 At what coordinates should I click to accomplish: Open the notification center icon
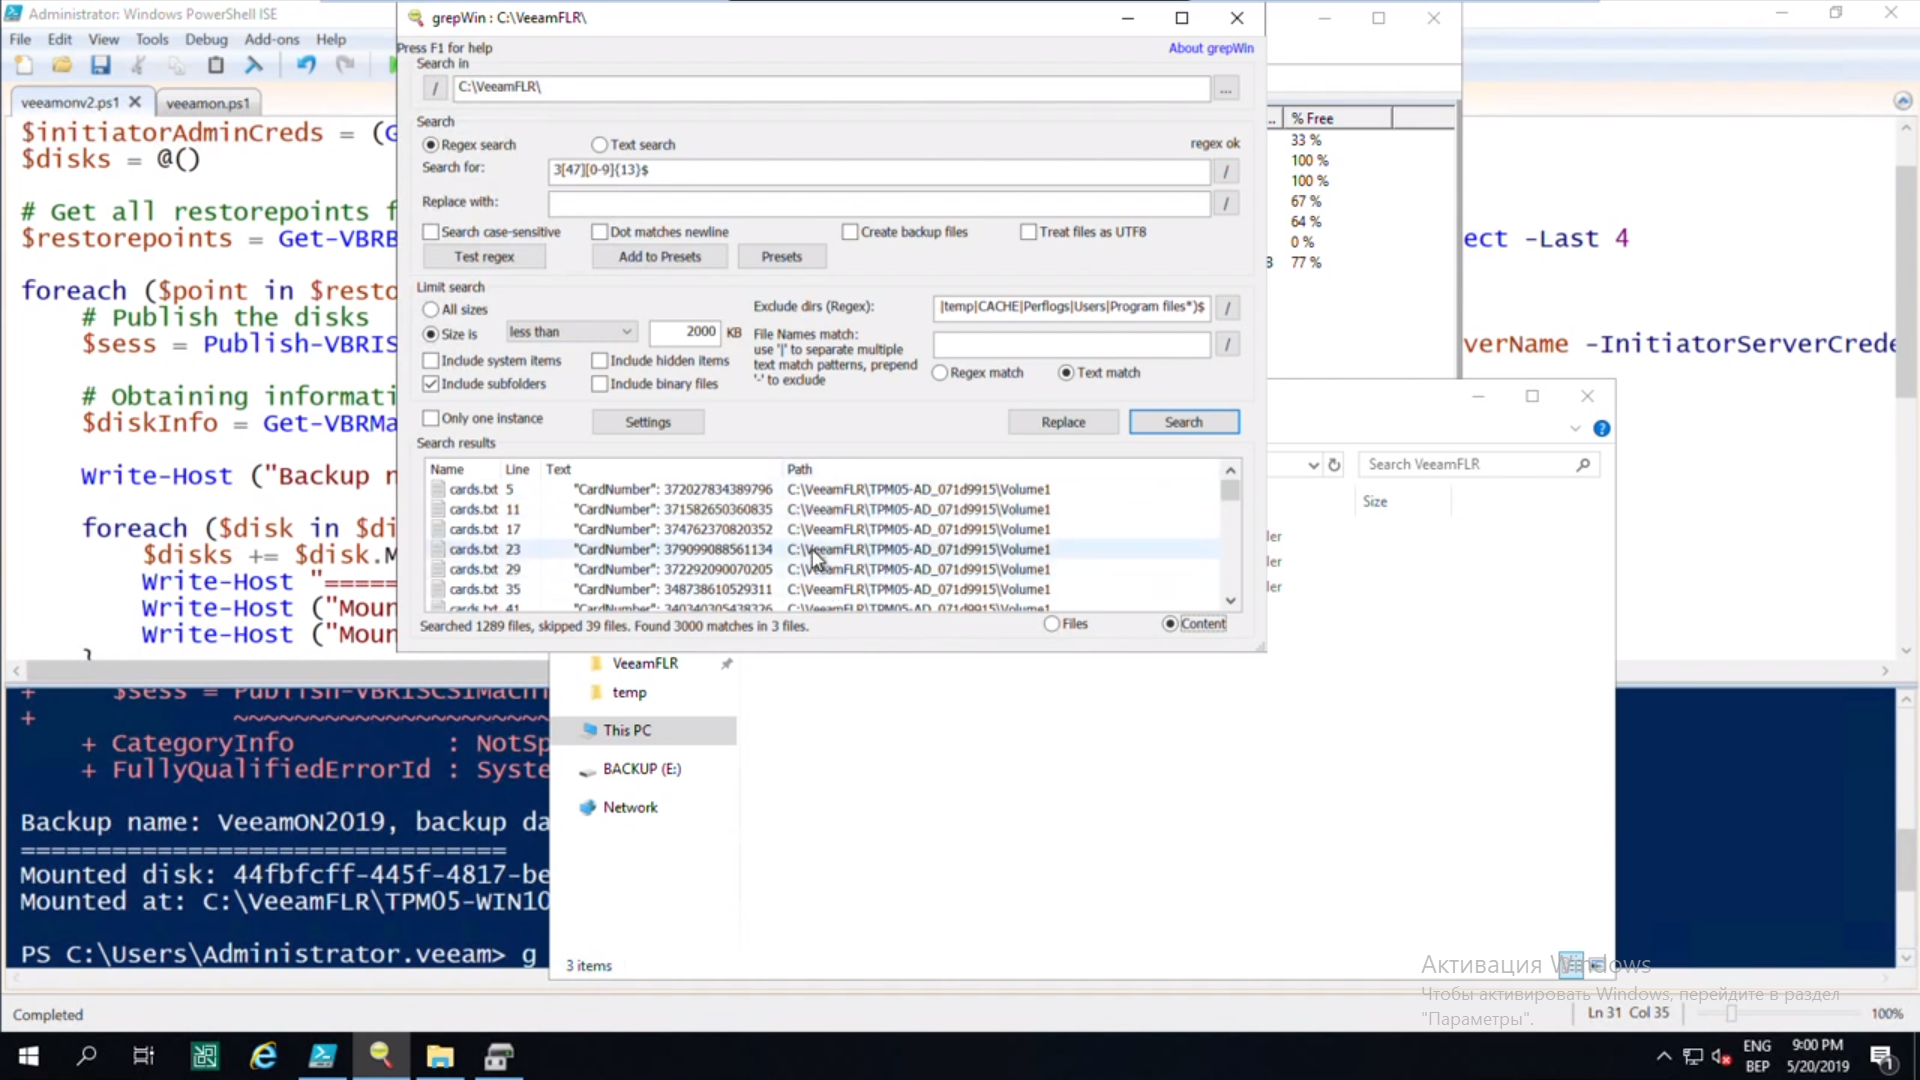[x=1882, y=1056]
